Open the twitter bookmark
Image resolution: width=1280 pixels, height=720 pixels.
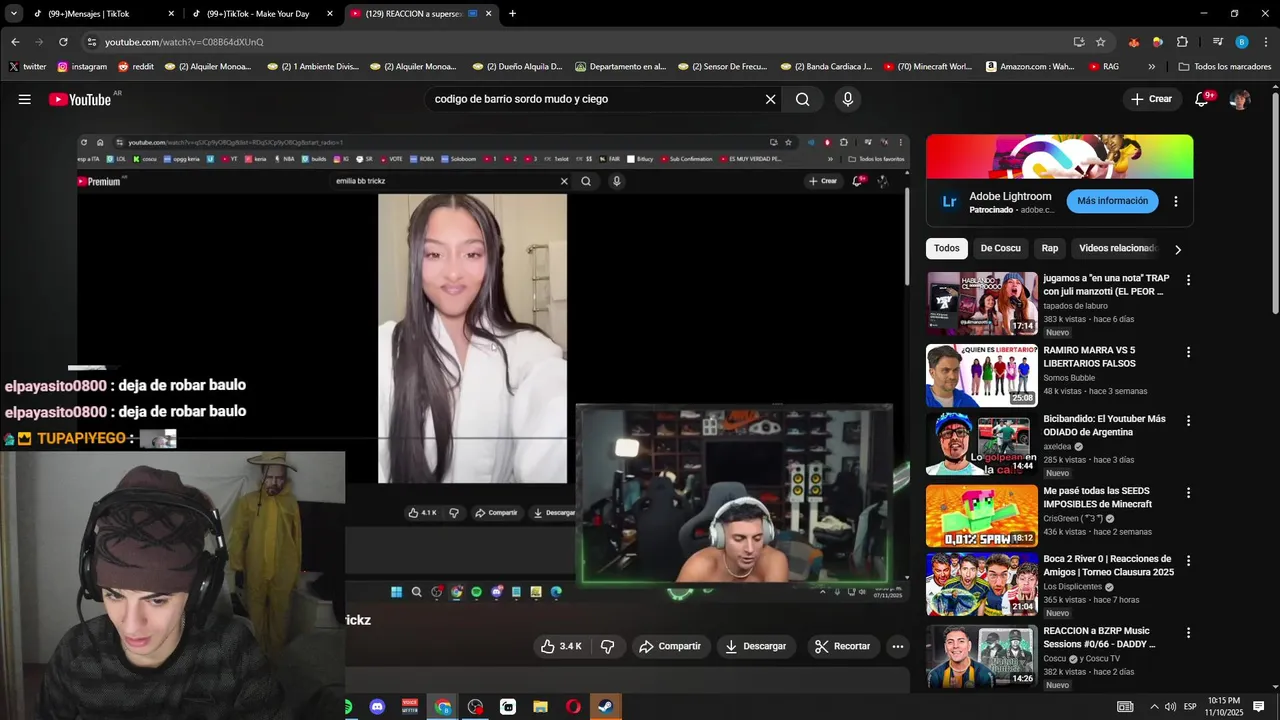[28, 67]
